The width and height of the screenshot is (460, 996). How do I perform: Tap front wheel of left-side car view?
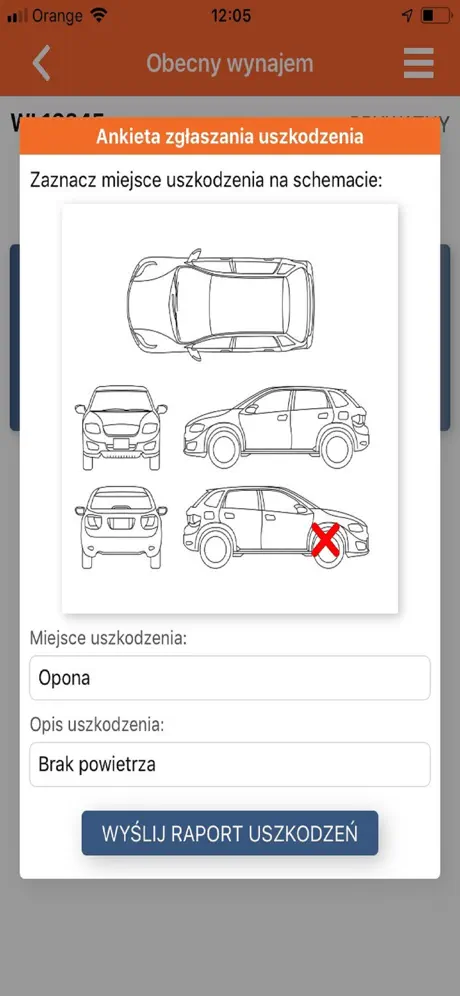[x=225, y=448]
